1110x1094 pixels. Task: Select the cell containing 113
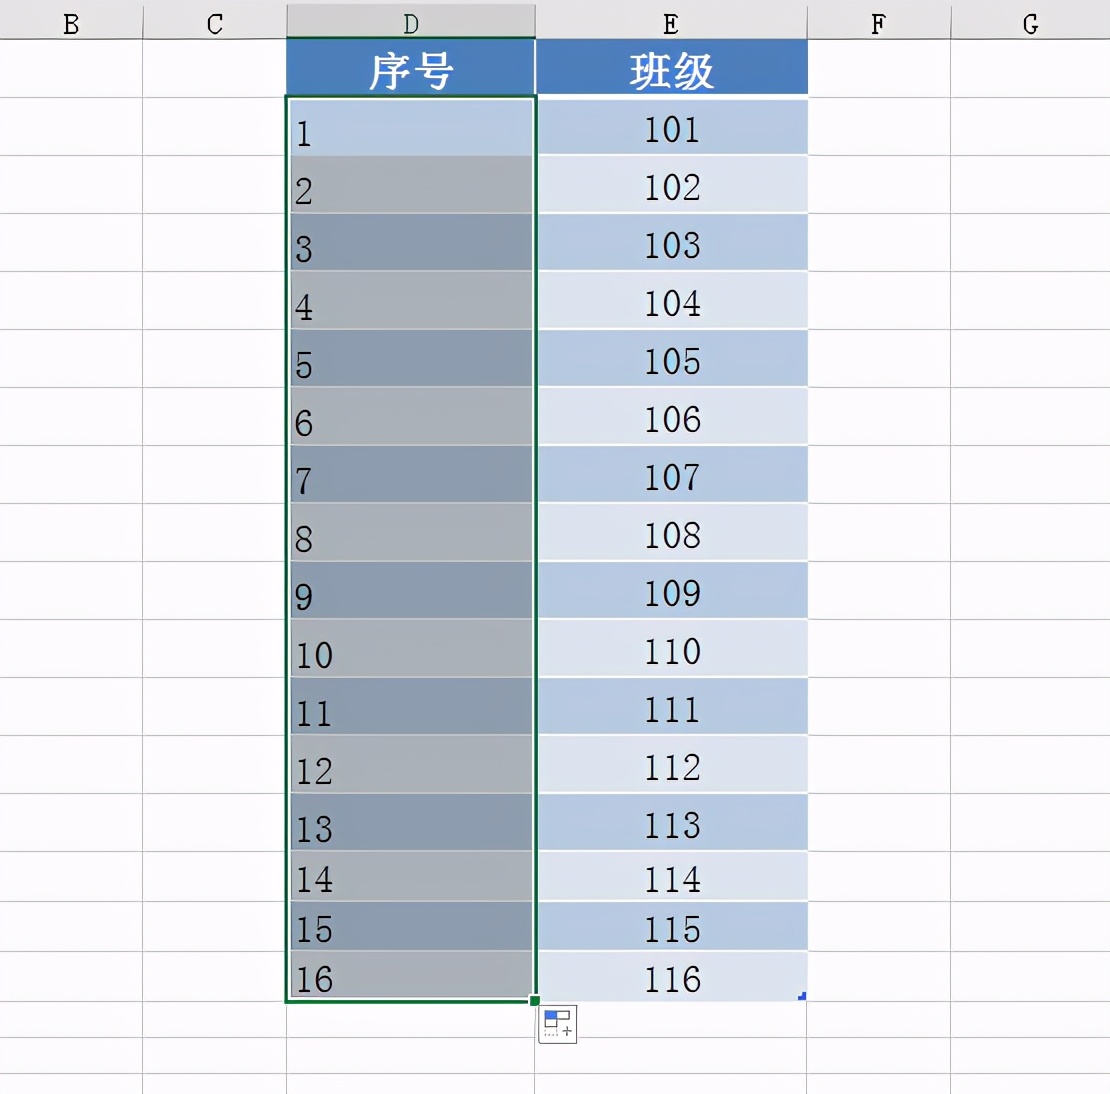(672, 824)
